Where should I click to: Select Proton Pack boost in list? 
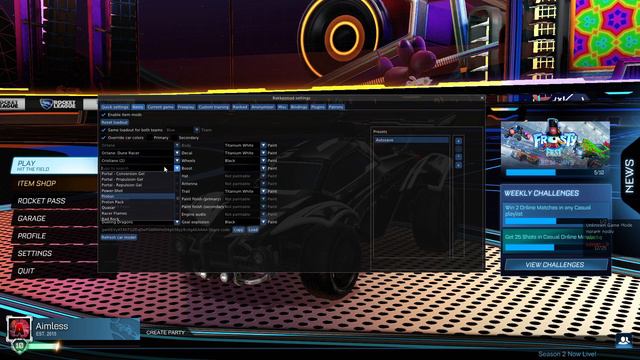coord(138,202)
